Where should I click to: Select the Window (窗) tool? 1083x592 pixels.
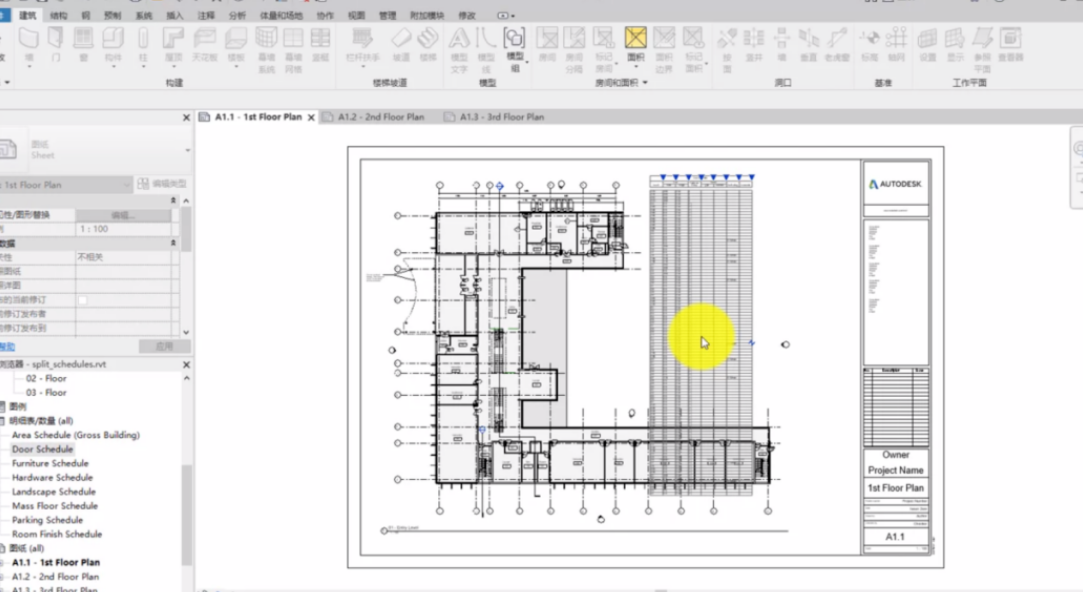coord(84,45)
